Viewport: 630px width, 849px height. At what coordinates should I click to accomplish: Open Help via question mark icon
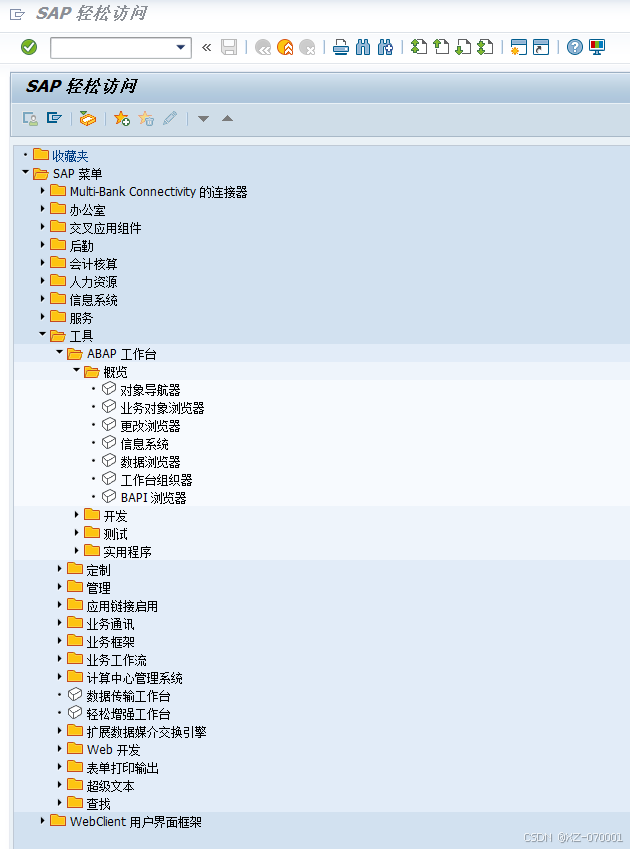click(x=575, y=48)
